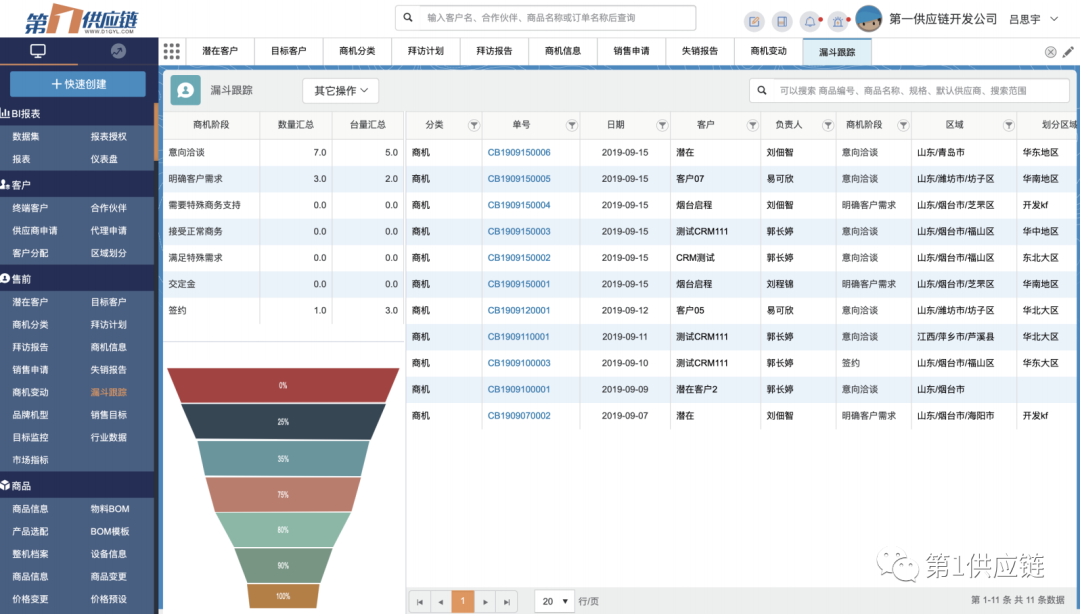The image size is (1080, 614).
Task: Click the circled X close-tabs icon
Action: point(1050,52)
